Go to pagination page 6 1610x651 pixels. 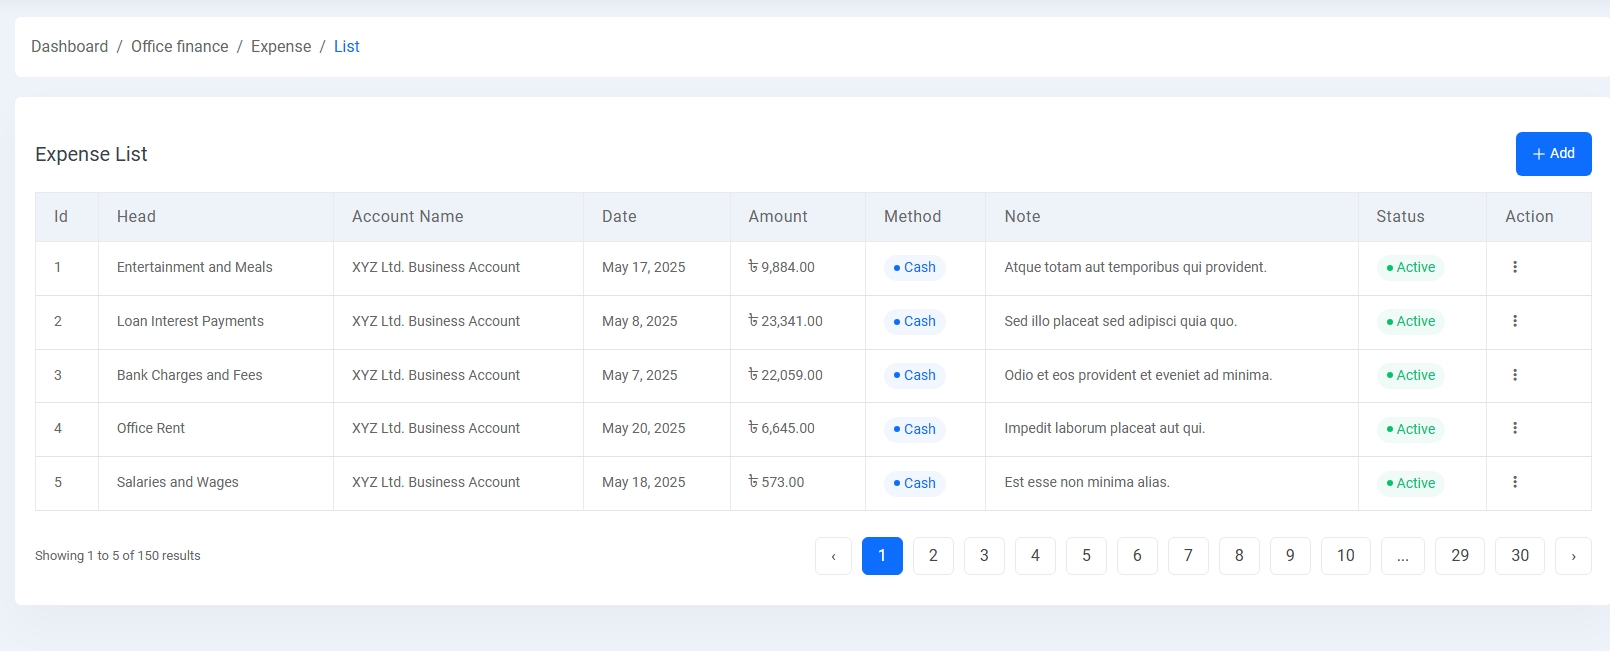(x=1137, y=556)
